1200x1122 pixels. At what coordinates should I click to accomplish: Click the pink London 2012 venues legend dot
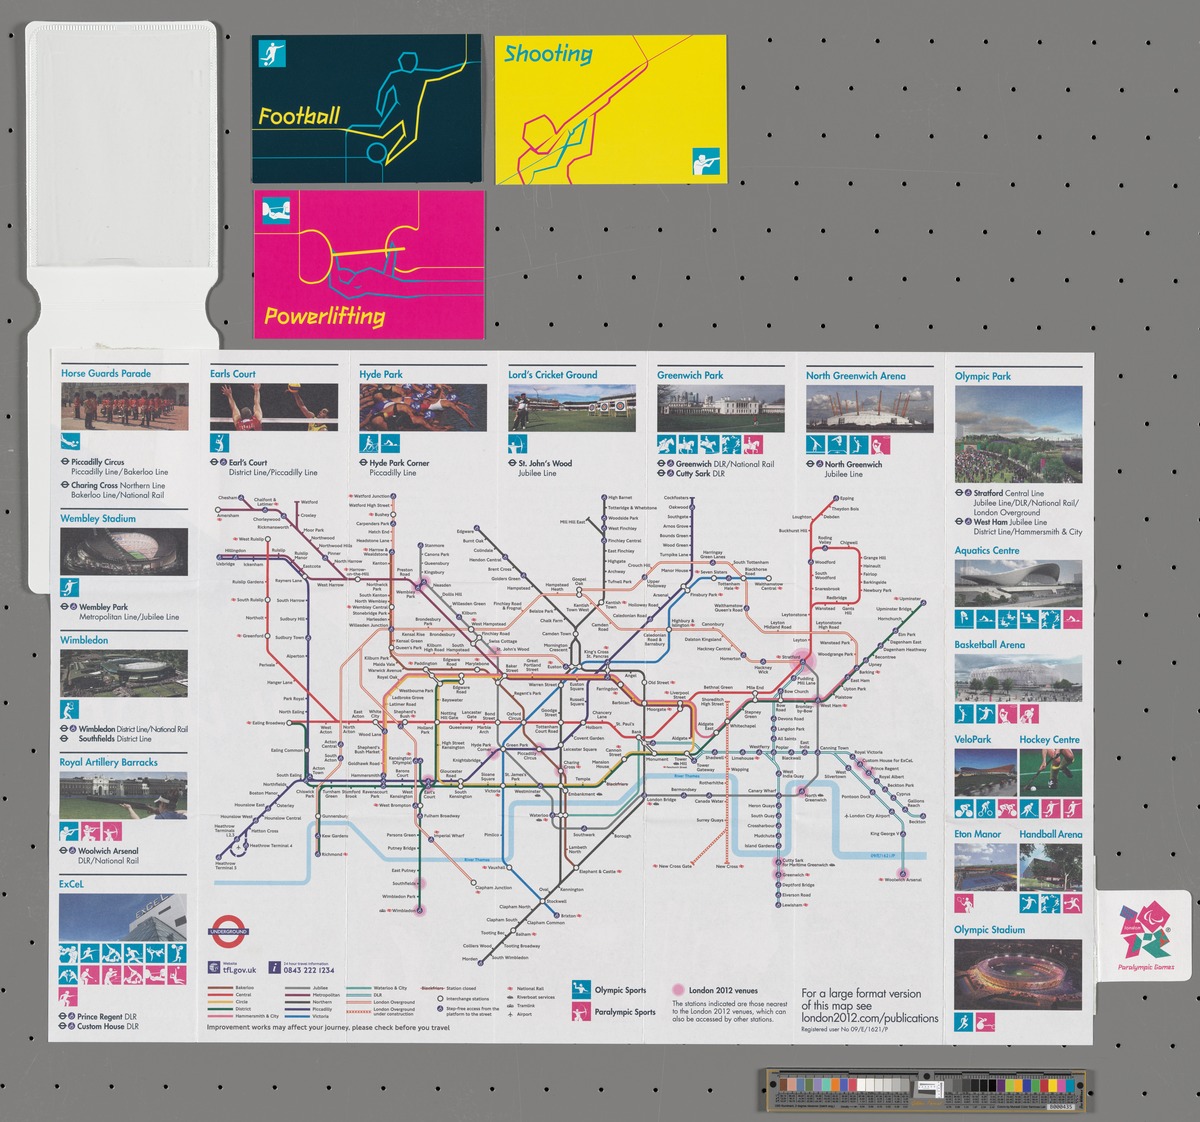[x=678, y=990]
